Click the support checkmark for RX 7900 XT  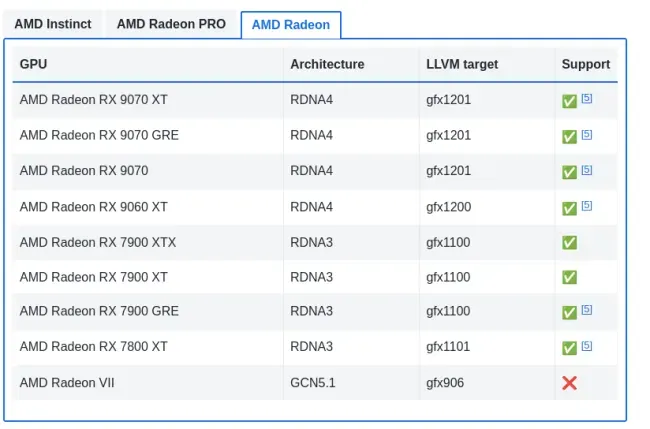coord(569,277)
